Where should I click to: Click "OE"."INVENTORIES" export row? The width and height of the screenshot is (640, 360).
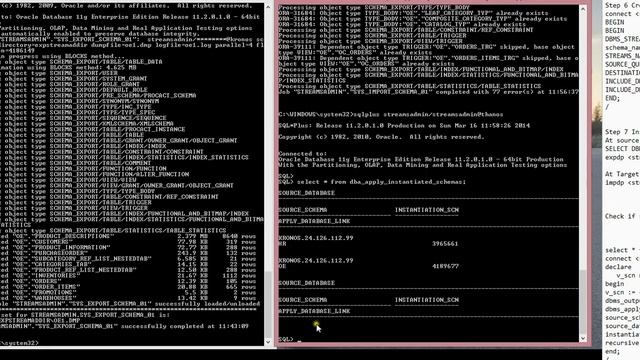[128, 276]
